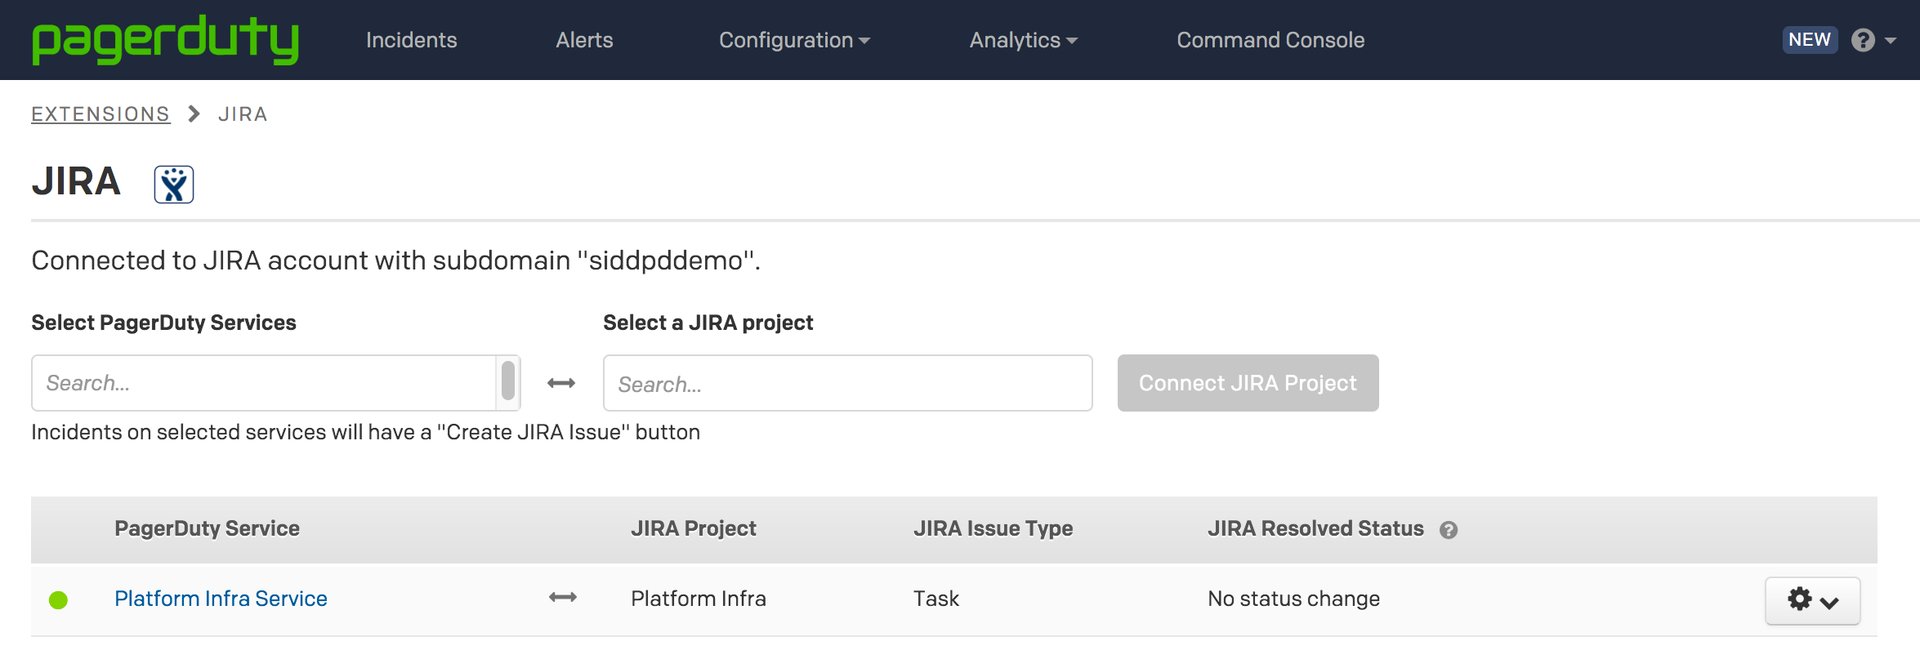
Task: Focus the JIRA project search field
Action: pos(847,383)
